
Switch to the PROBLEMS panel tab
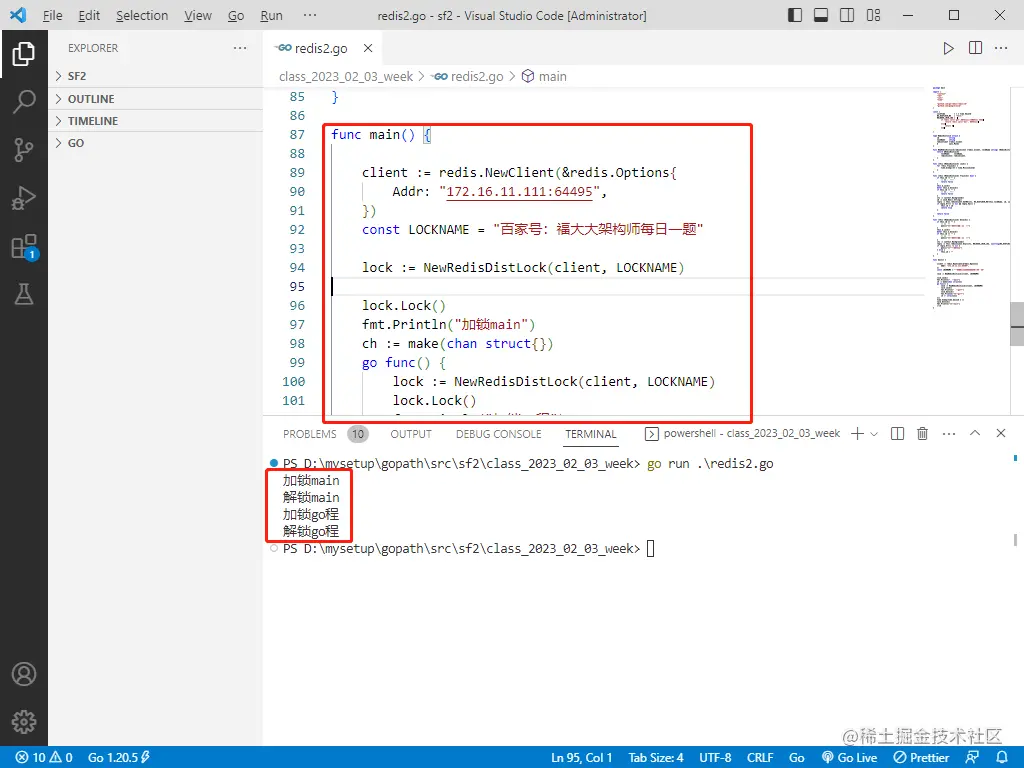pyautogui.click(x=310, y=434)
